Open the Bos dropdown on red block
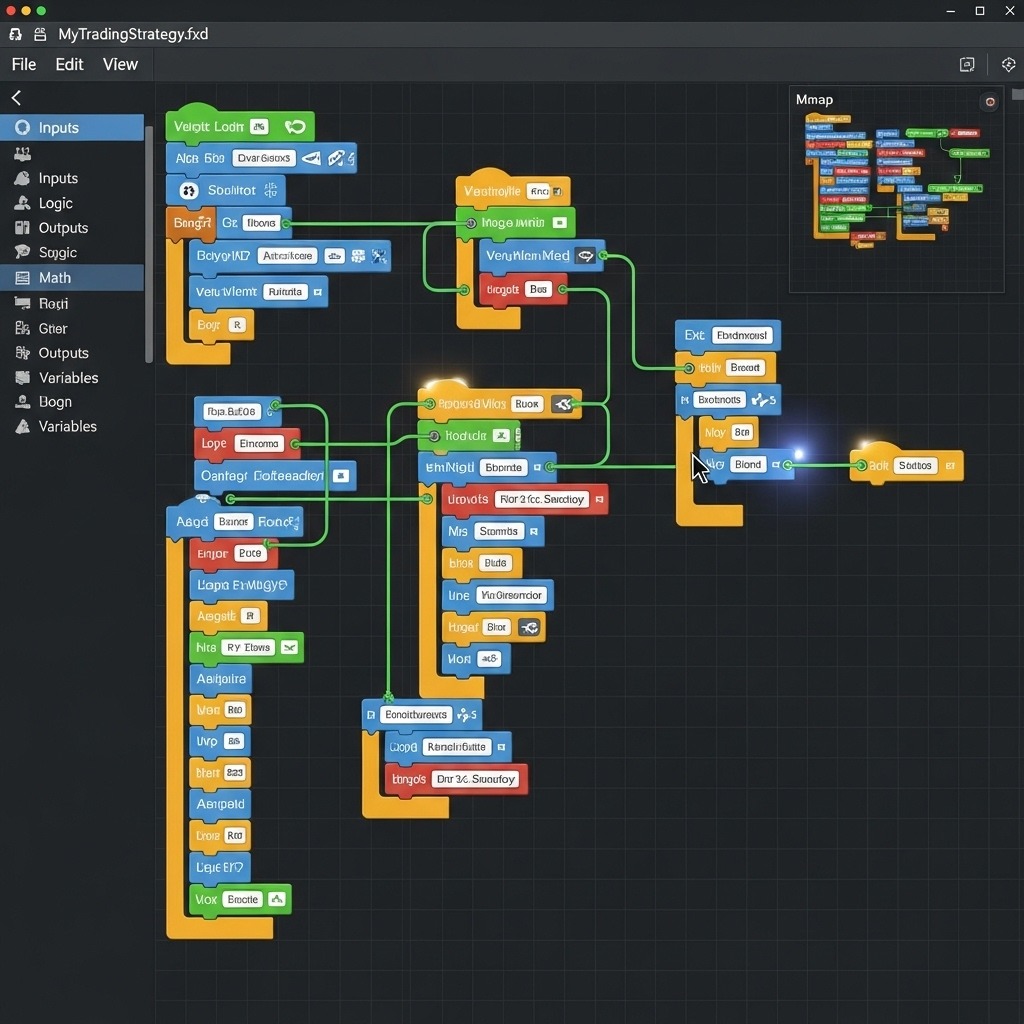Image resolution: width=1024 pixels, height=1024 pixels. [538, 289]
